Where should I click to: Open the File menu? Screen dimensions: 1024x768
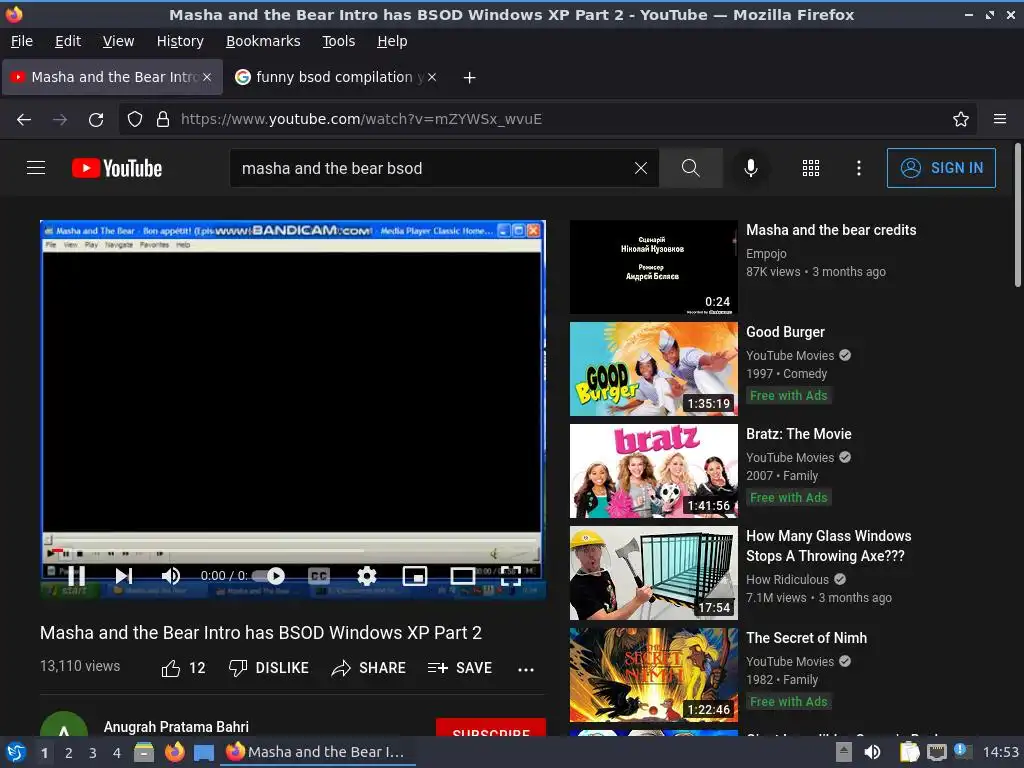(x=22, y=41)
